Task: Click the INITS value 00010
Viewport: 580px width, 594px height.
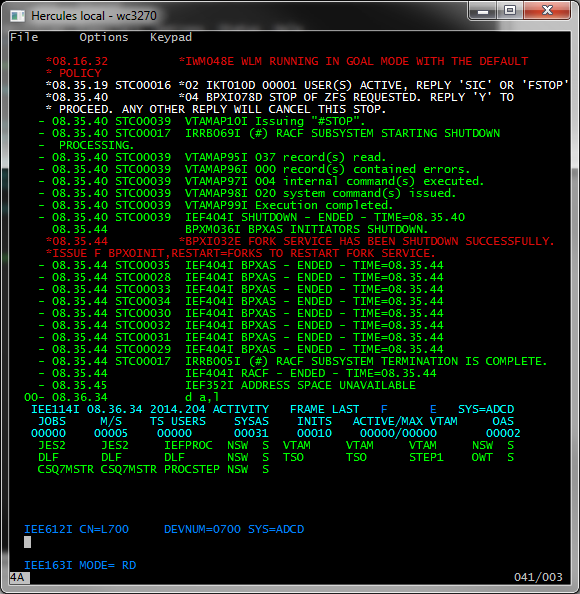Action: click(314, 433)
